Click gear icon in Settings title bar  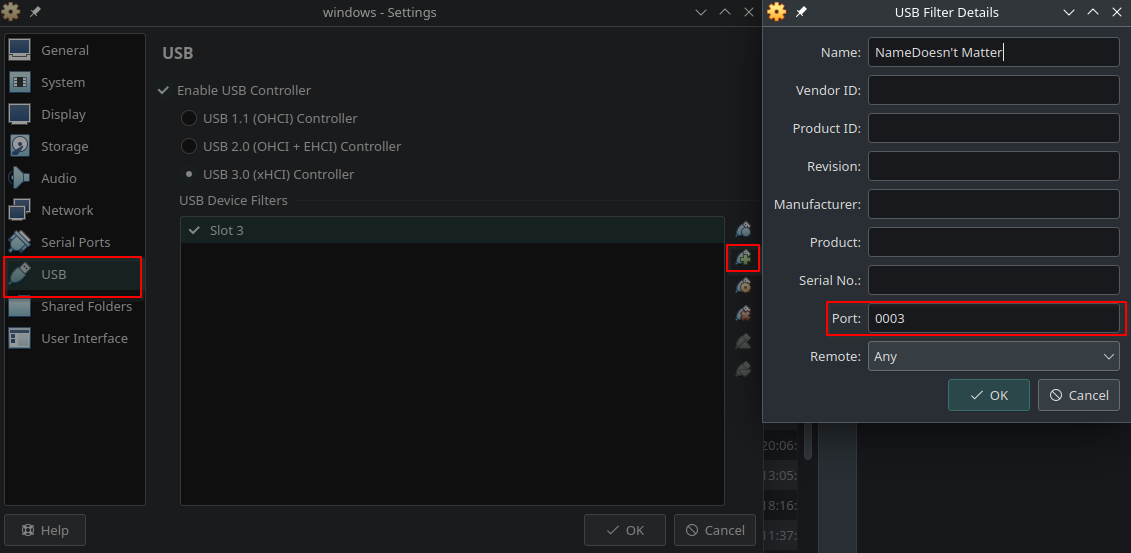click(x=11, y=12)
